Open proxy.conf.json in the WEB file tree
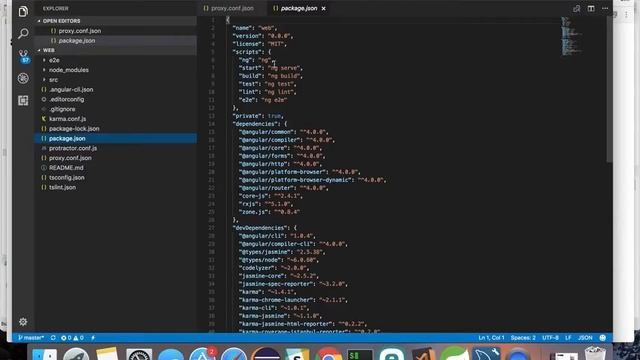640x360 pixels. click(116, 158)
